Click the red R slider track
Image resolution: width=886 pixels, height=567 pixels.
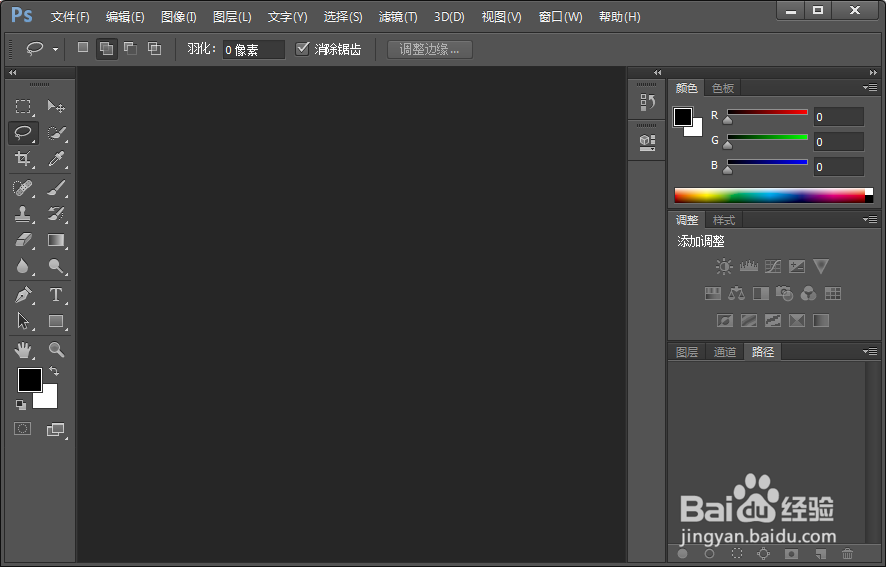pyautogui.click(x=767, y=112)
